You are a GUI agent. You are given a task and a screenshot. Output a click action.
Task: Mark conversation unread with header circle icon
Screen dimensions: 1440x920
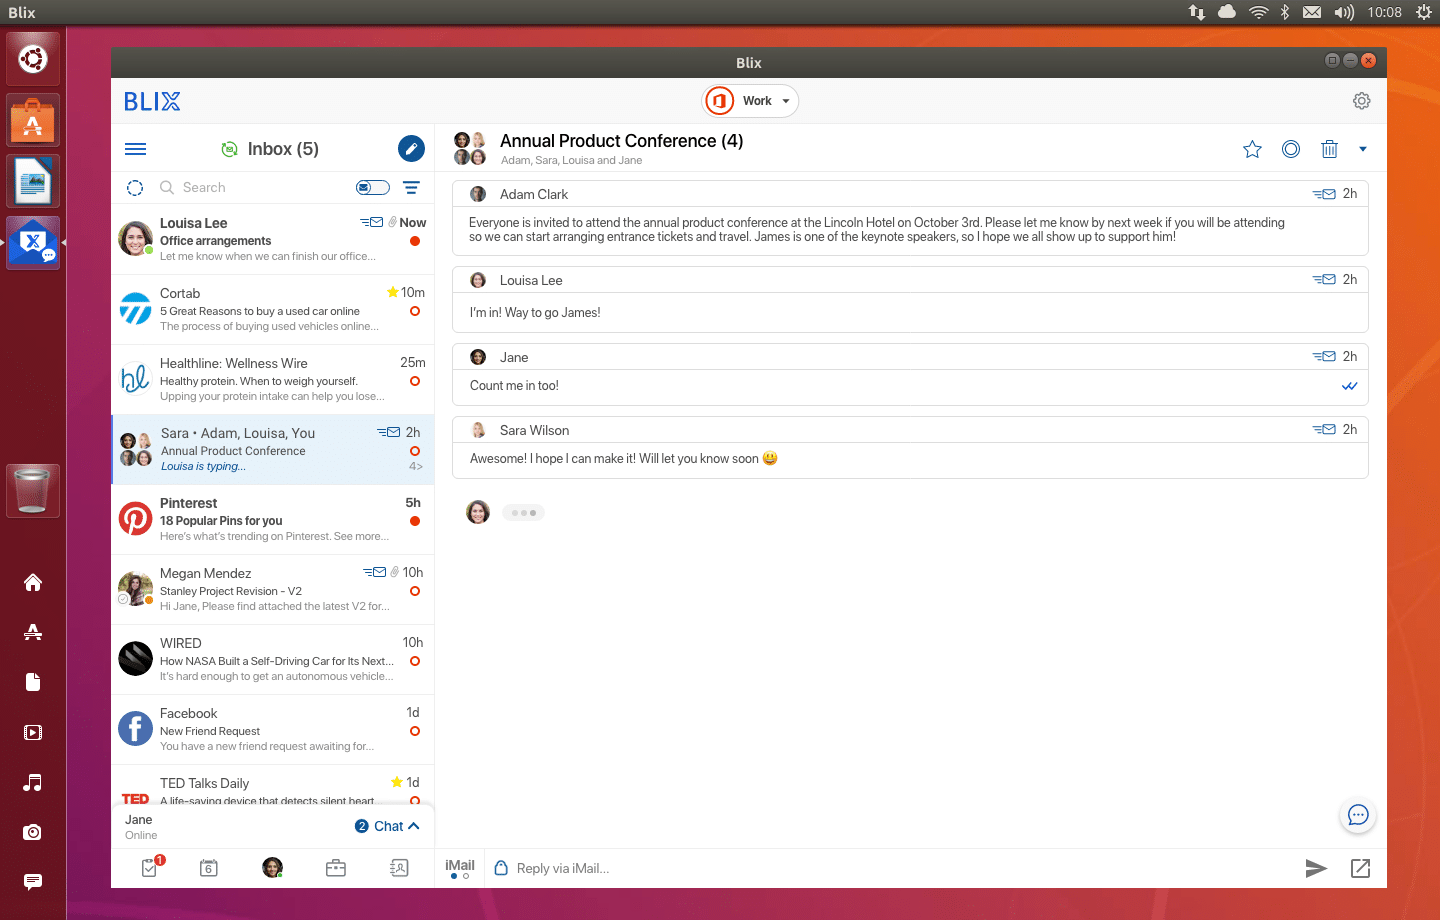pyautogui.click(x=1291, y=149)
